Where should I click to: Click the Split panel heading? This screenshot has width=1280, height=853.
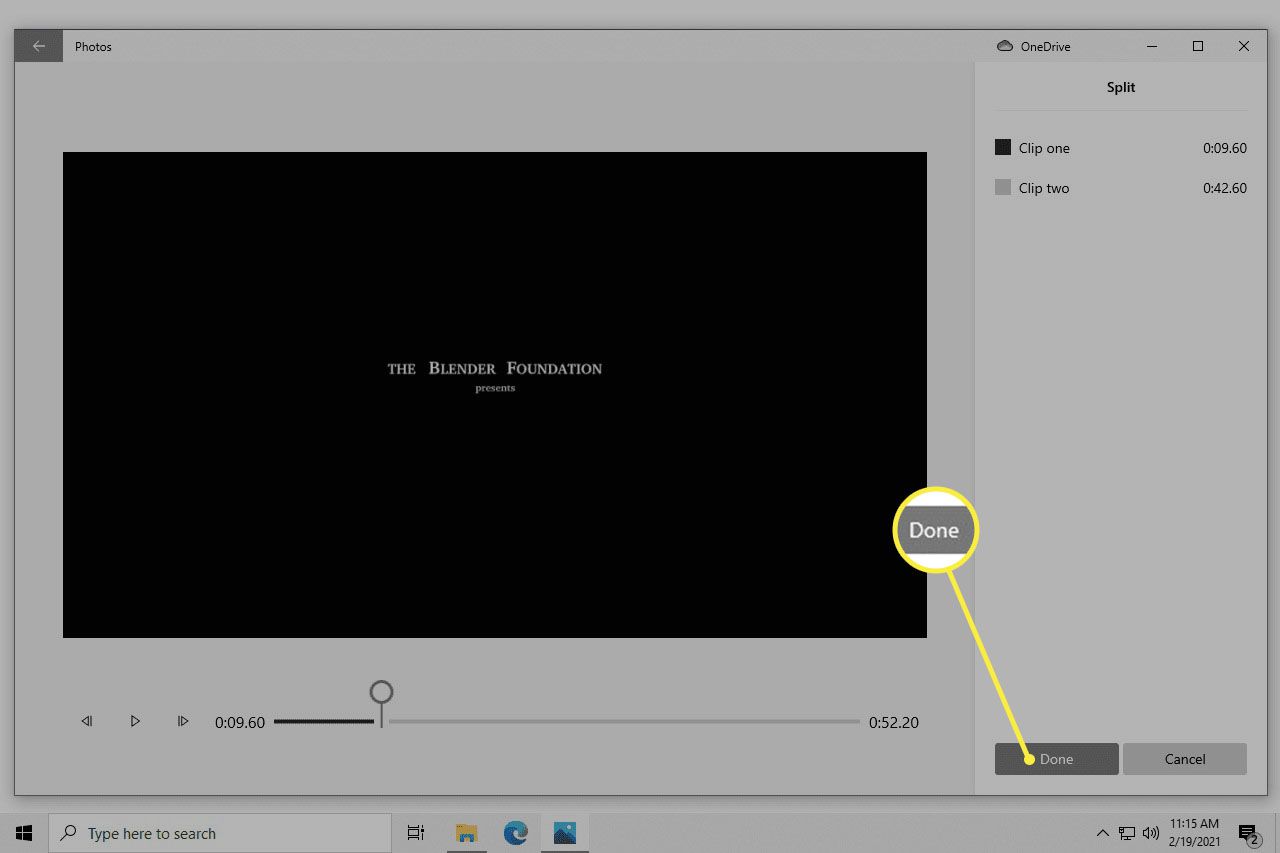(1121, 87)
